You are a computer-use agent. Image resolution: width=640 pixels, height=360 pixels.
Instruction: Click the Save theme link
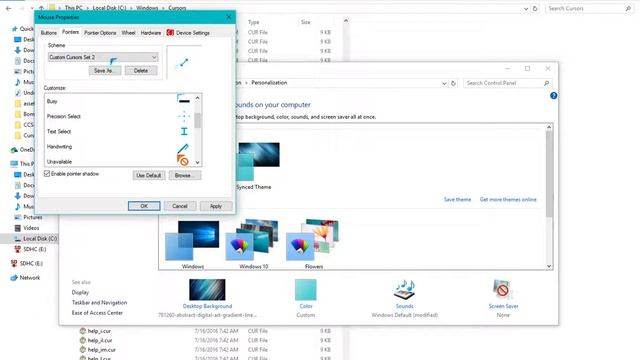(457, 200)
